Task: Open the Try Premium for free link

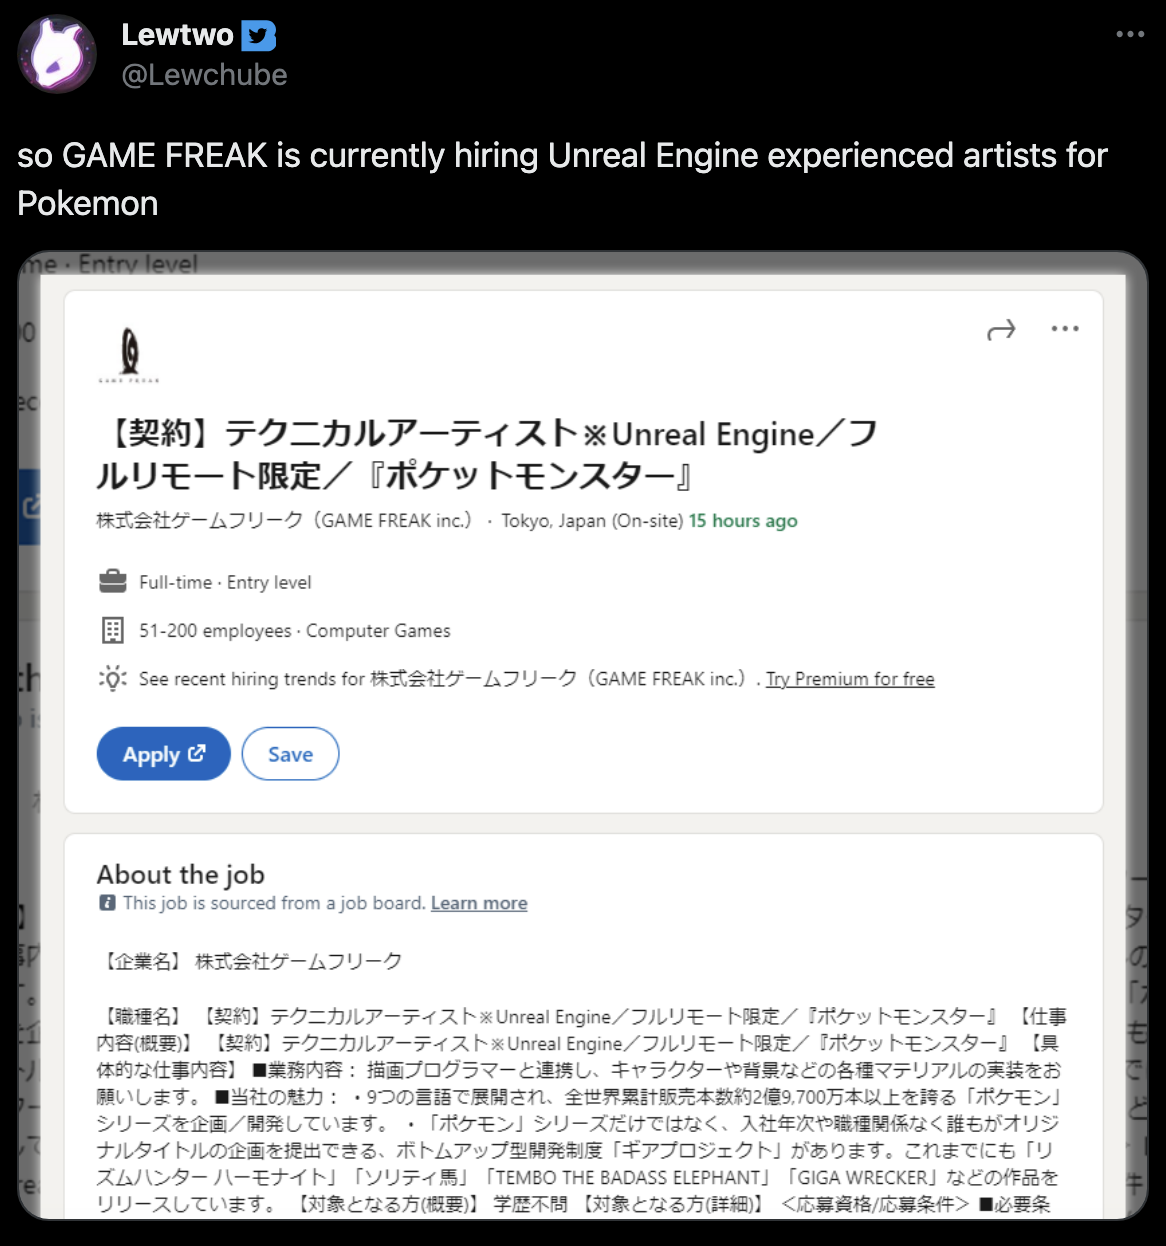Action: pos(850,679)
